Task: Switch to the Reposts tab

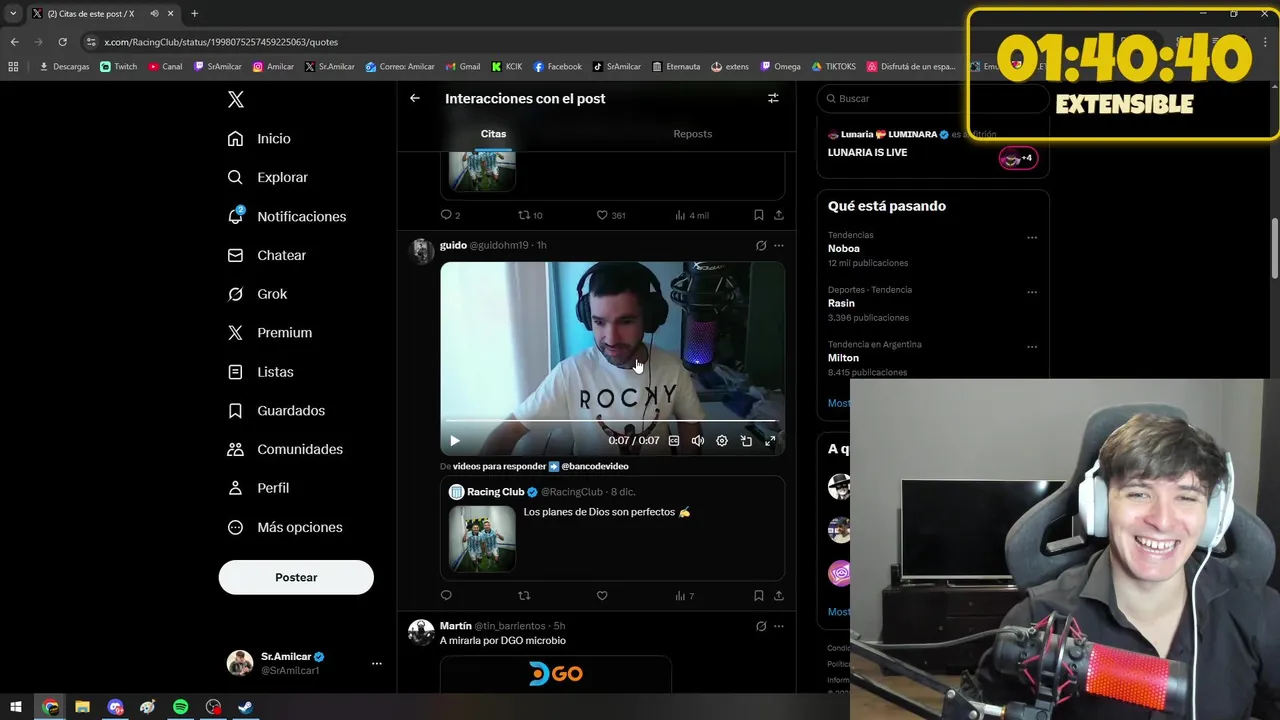Action: [x=693, y=134]
